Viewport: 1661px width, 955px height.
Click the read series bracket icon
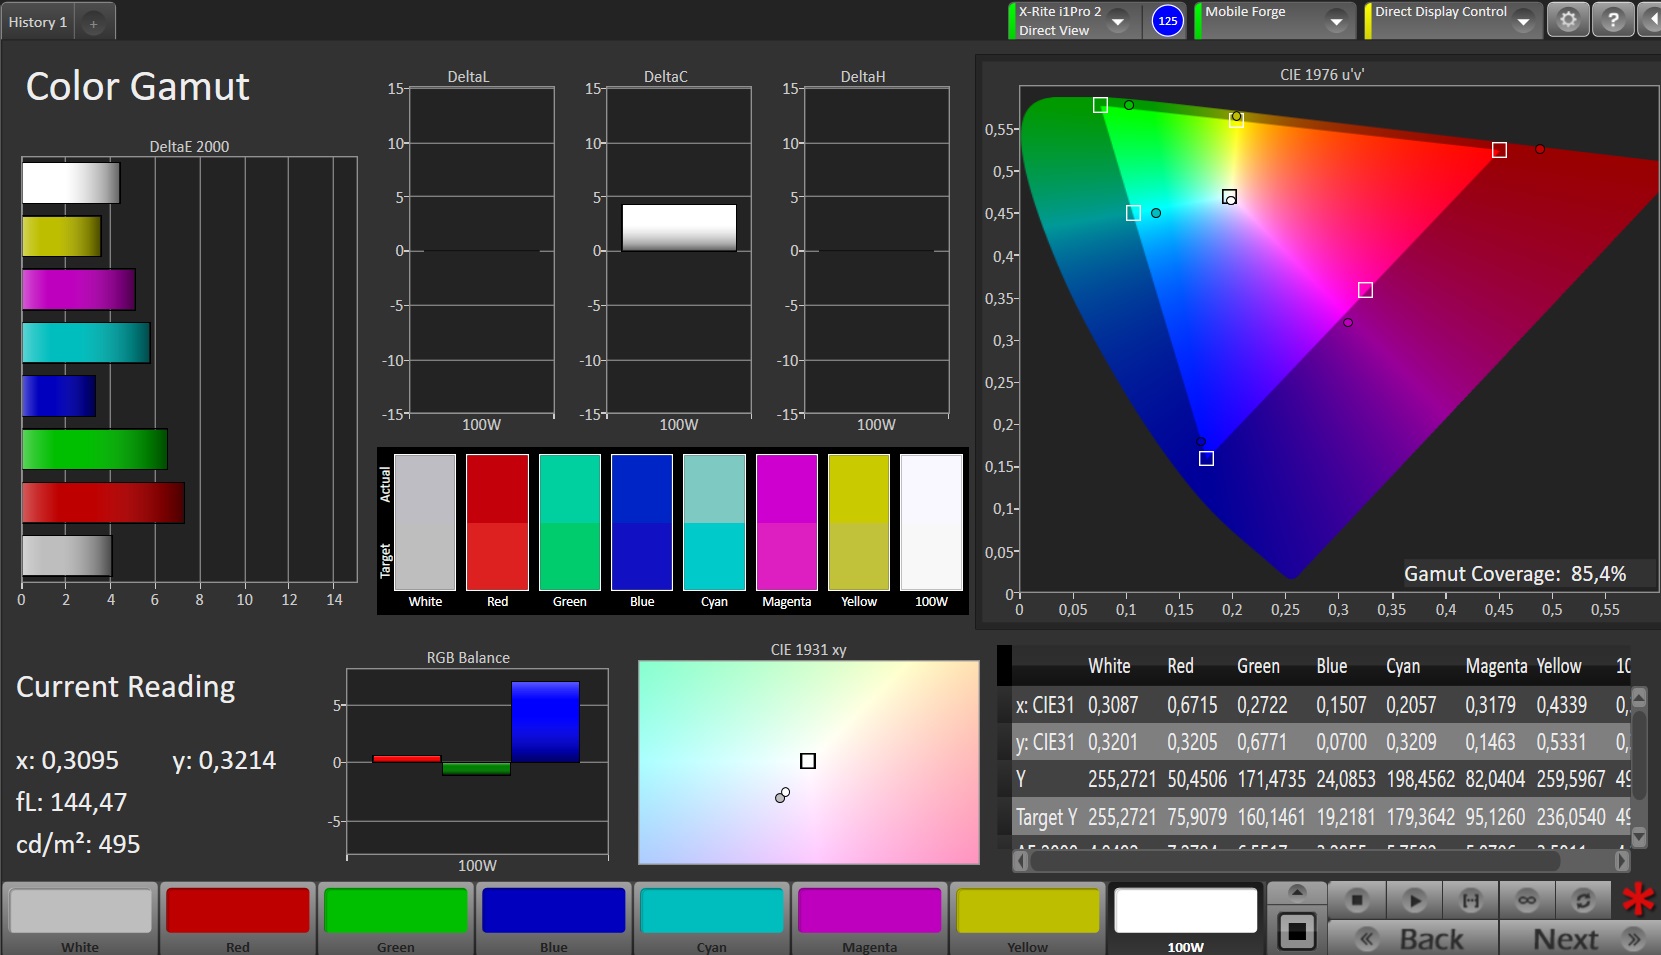tap(1470, 900)
